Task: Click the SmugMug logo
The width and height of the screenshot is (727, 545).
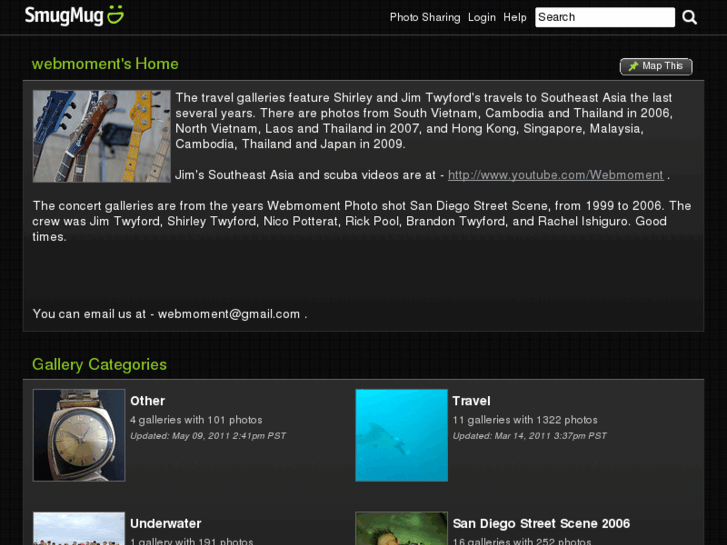Action: pos(74,15)
